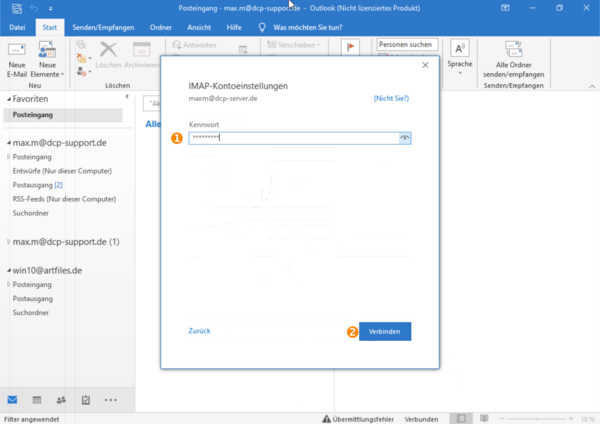Image resolution: width=600 pixels, height=424 pixels.
Task: Select Suchordner under win10@artfiles.de
Action: (x=31, y=313)
